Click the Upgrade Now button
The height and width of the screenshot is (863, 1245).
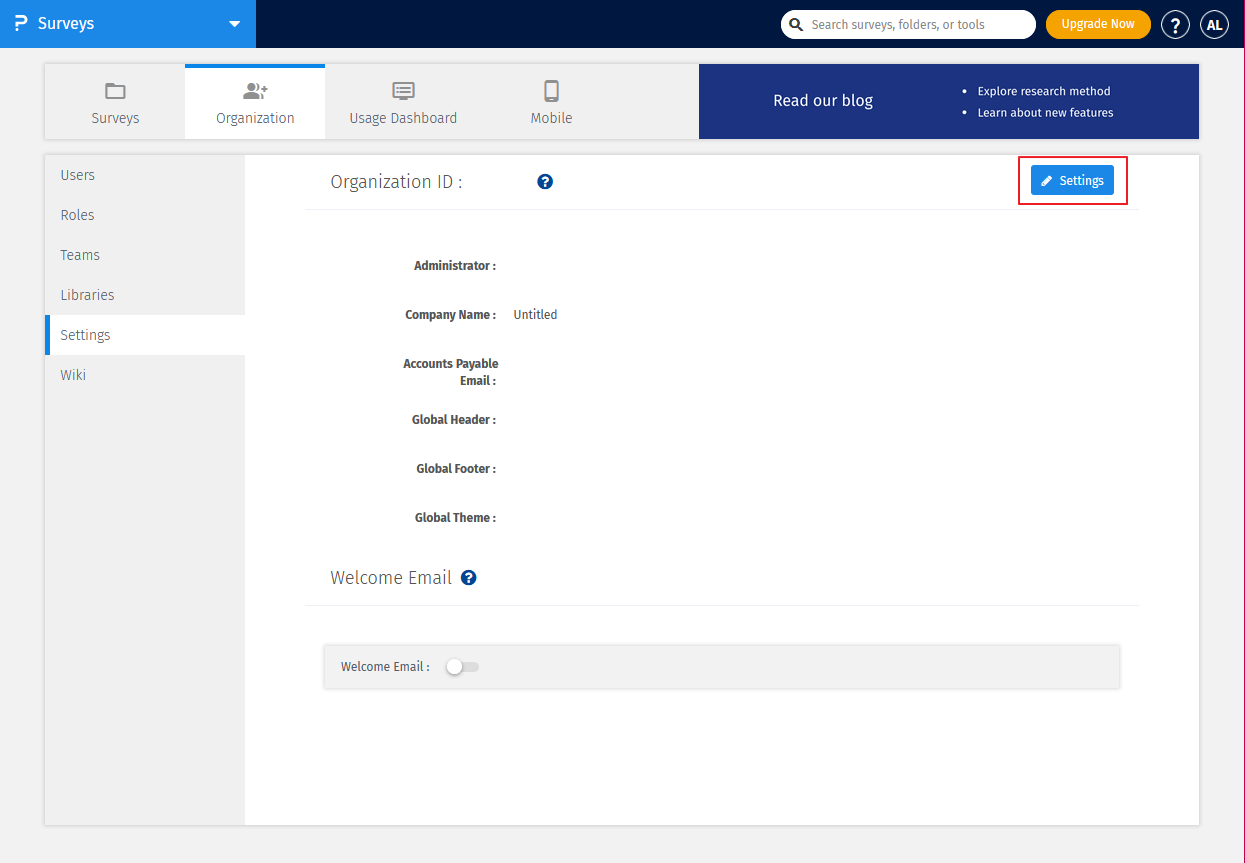[x=1098, y=24]
